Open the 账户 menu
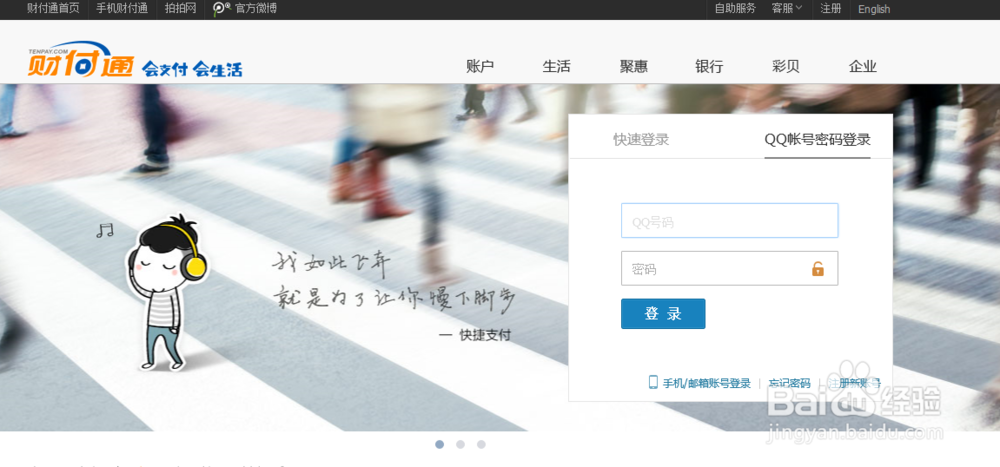Viewport: 1000px width, 467px height. (480, 66)
